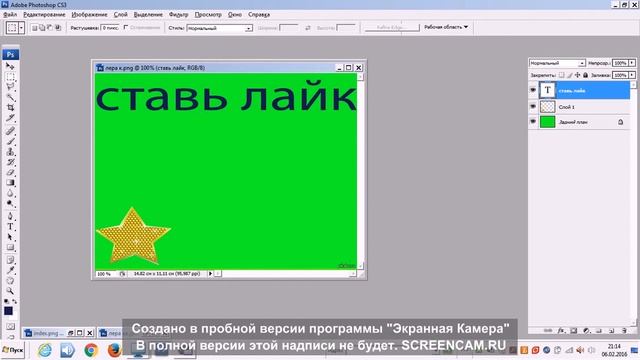The height and width of the screenshot is (360, 640).
Task: Toggle lock transparent pixels
Action: click(x=562, y=75)
